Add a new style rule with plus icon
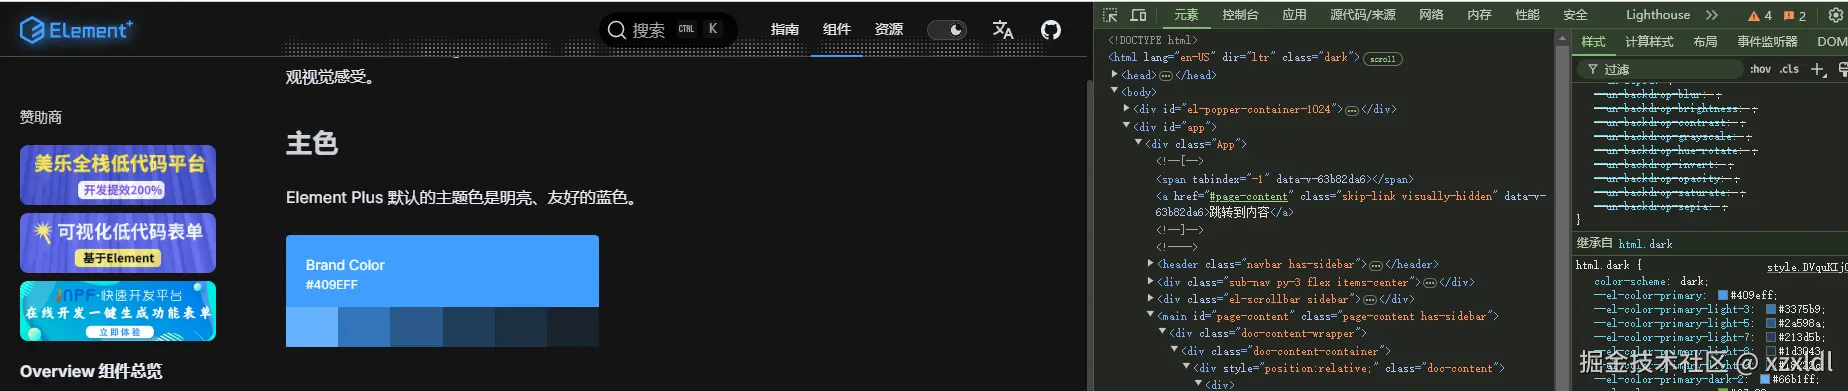The height and width of the screenshot is (391, 1848). coord(1818,69)
